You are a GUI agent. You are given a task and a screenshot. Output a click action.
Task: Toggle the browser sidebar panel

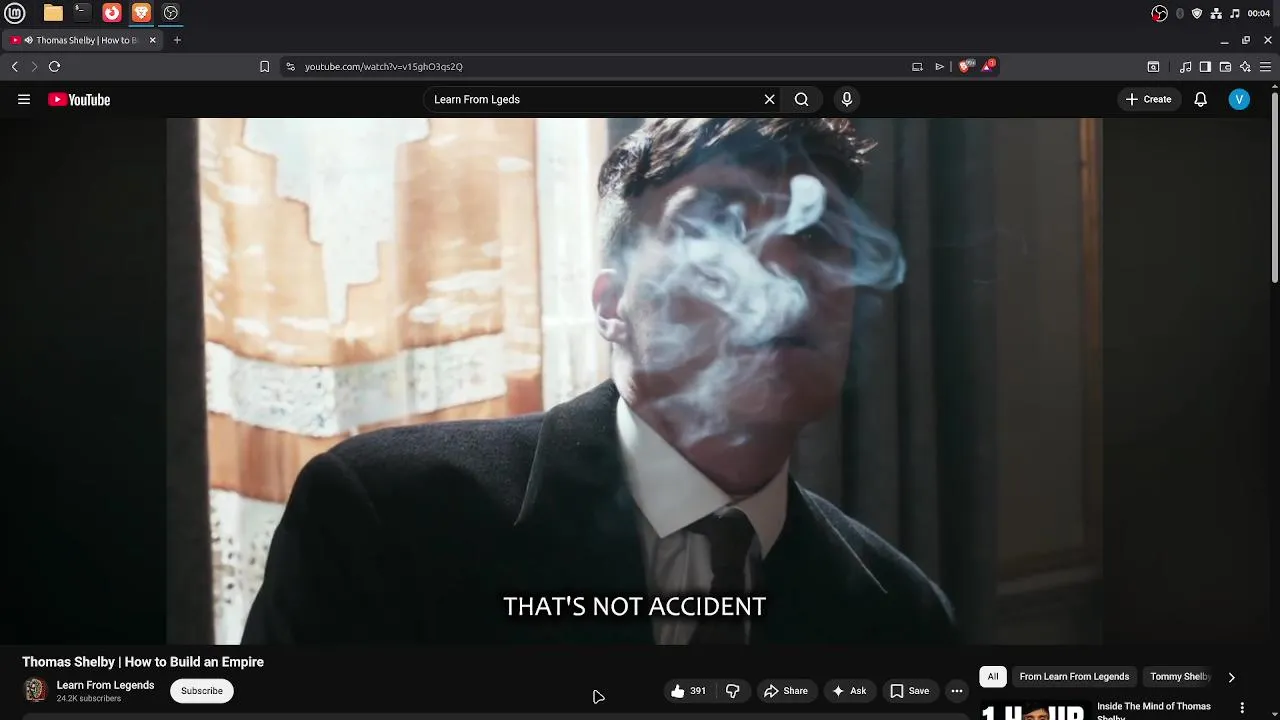click(x=1205, y=66)
